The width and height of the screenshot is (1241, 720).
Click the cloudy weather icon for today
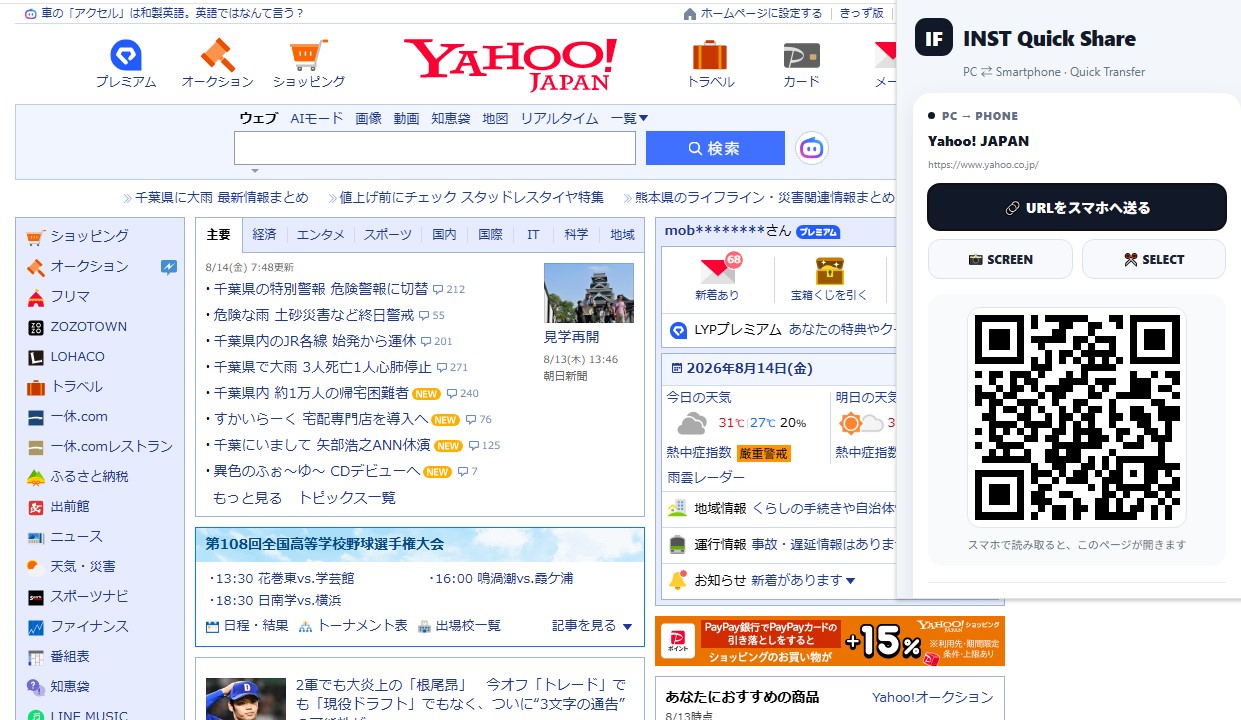tap(692, 423)
